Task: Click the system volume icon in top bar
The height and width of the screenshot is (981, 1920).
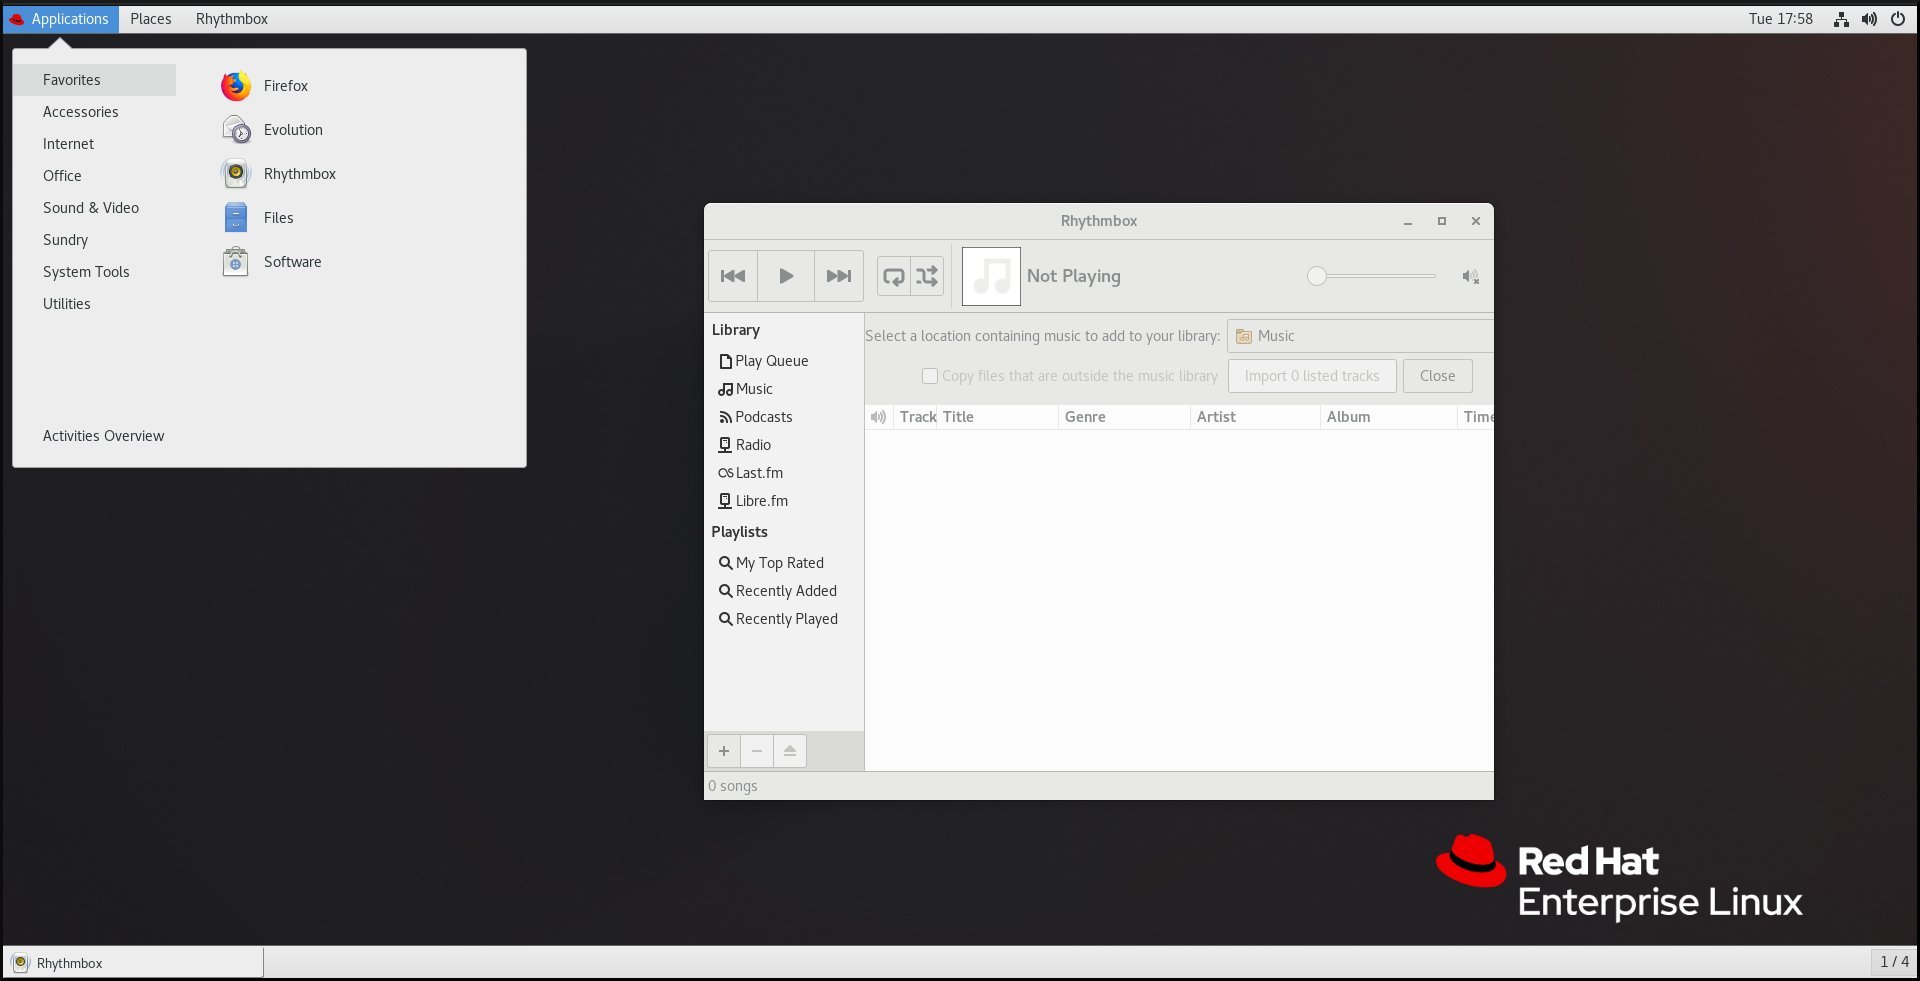Action: pyautogui.click(x=1869, y=19)
